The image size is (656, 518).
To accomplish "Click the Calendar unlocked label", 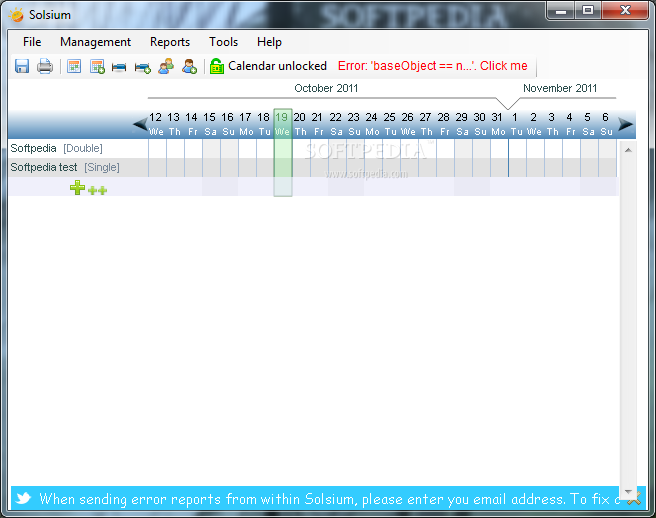I will [x=277, y=66].
